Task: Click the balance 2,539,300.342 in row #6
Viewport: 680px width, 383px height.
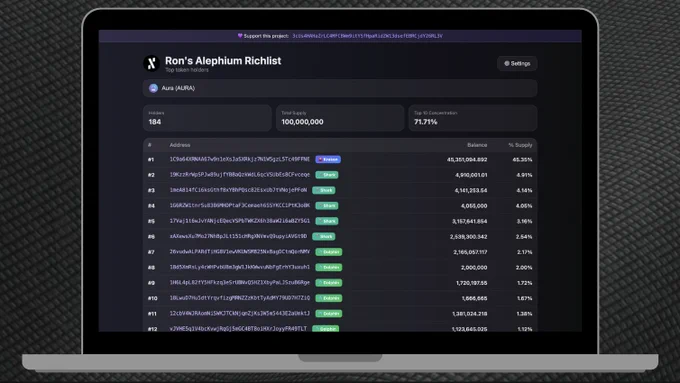Action: coord(468,236)
